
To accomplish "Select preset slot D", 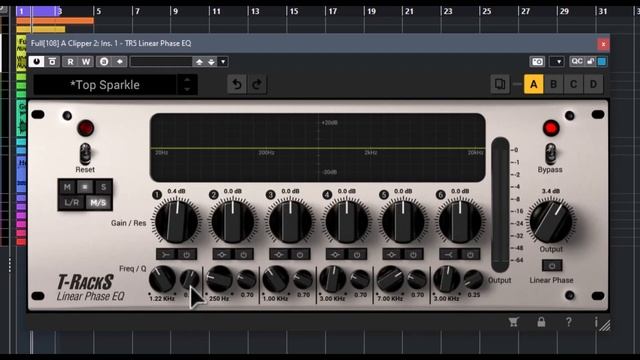I will click(x=593, y=84).
